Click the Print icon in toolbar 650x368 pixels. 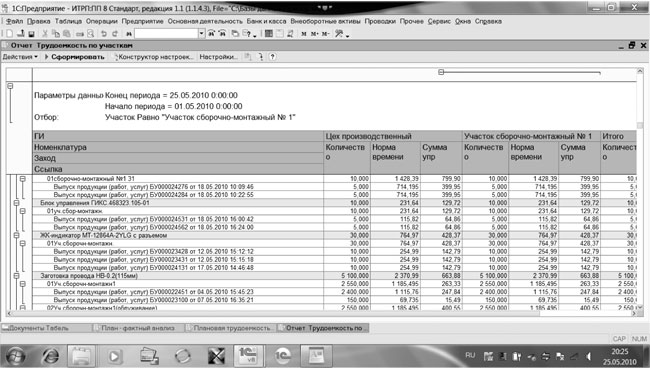(80, 34)
